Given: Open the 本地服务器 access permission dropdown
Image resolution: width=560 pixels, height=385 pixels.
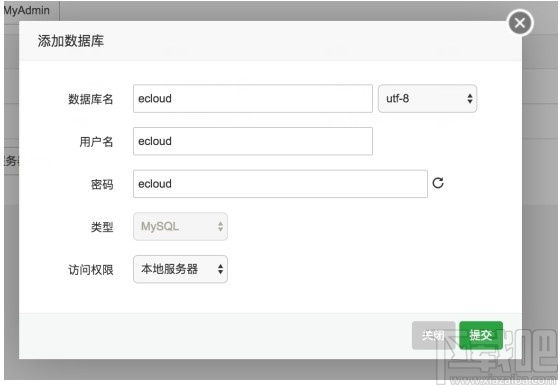Looking at the screenshot, I should [180, 269].
